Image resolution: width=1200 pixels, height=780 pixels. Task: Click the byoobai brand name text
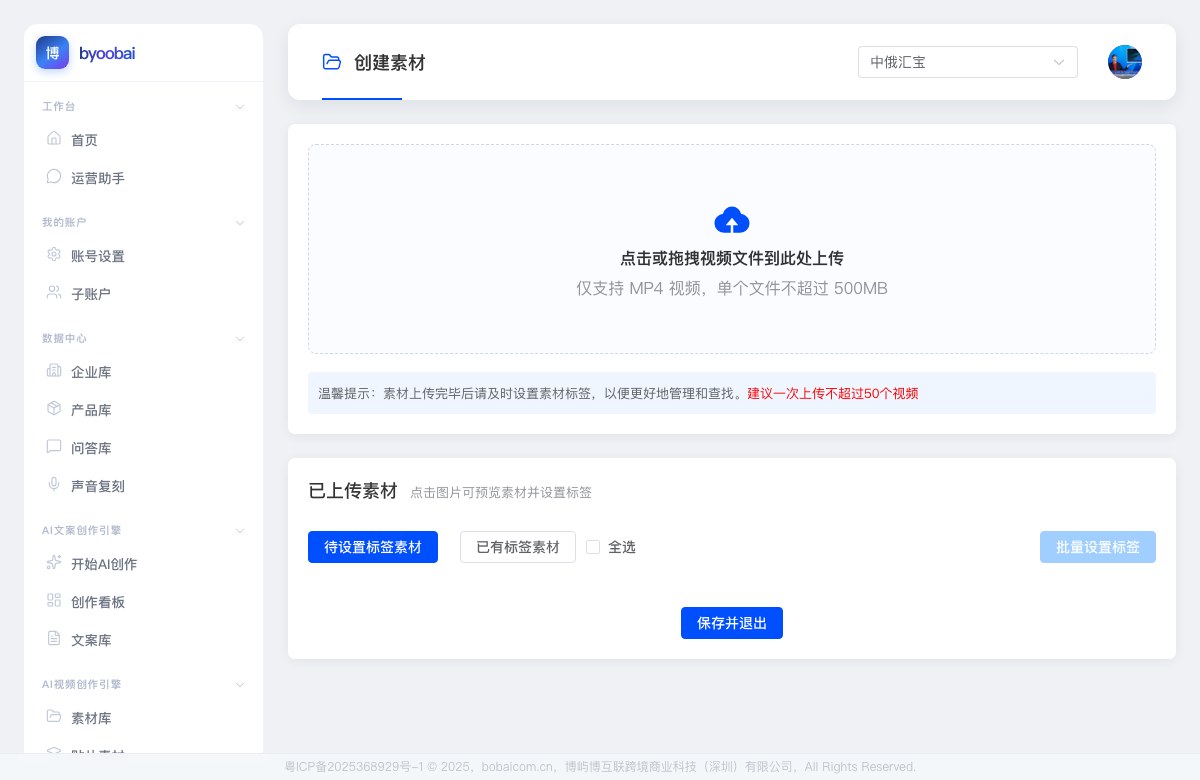click(107, 53)
